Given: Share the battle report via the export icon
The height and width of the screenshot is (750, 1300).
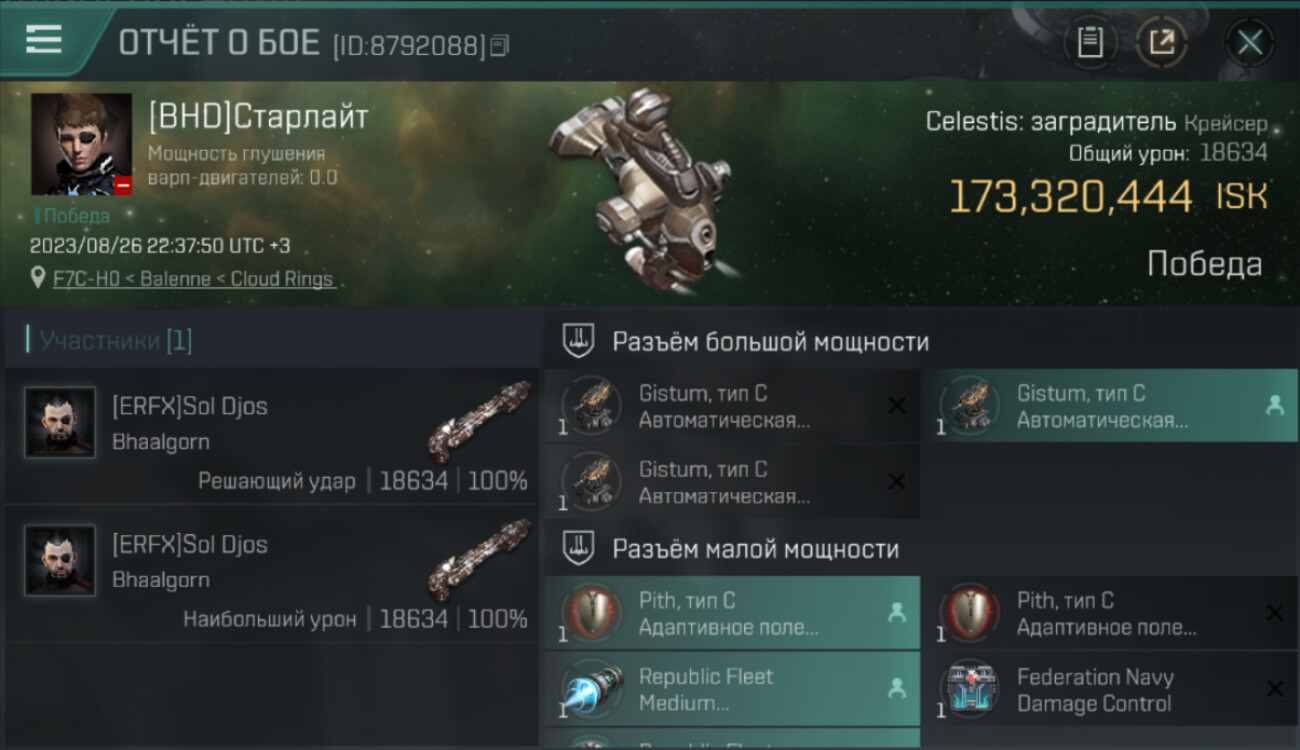Looking at the screenshot, I should [x=1162, y=42].
